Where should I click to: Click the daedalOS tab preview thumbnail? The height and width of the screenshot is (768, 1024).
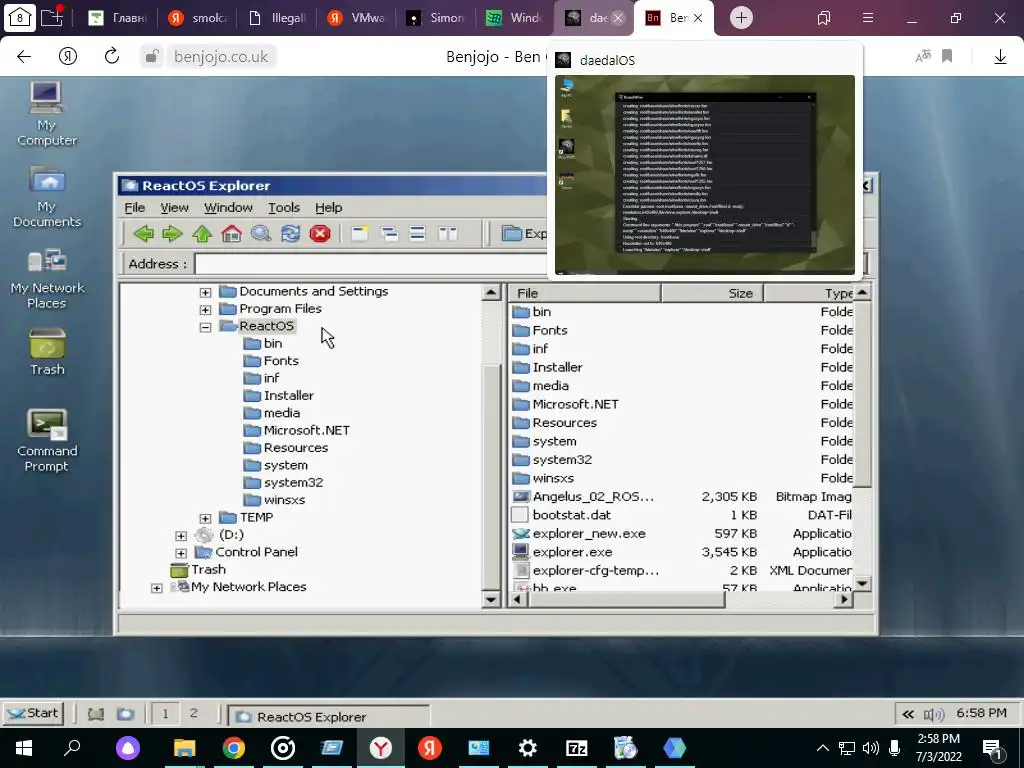tap(705, 175)
